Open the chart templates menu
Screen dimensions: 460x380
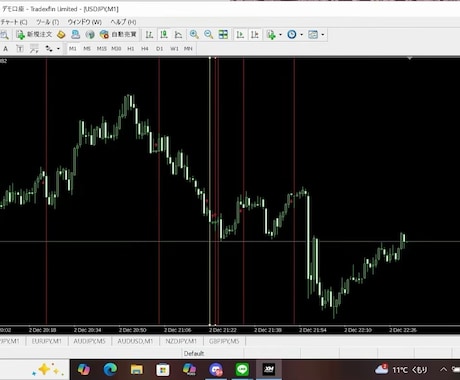click(313, 34)
